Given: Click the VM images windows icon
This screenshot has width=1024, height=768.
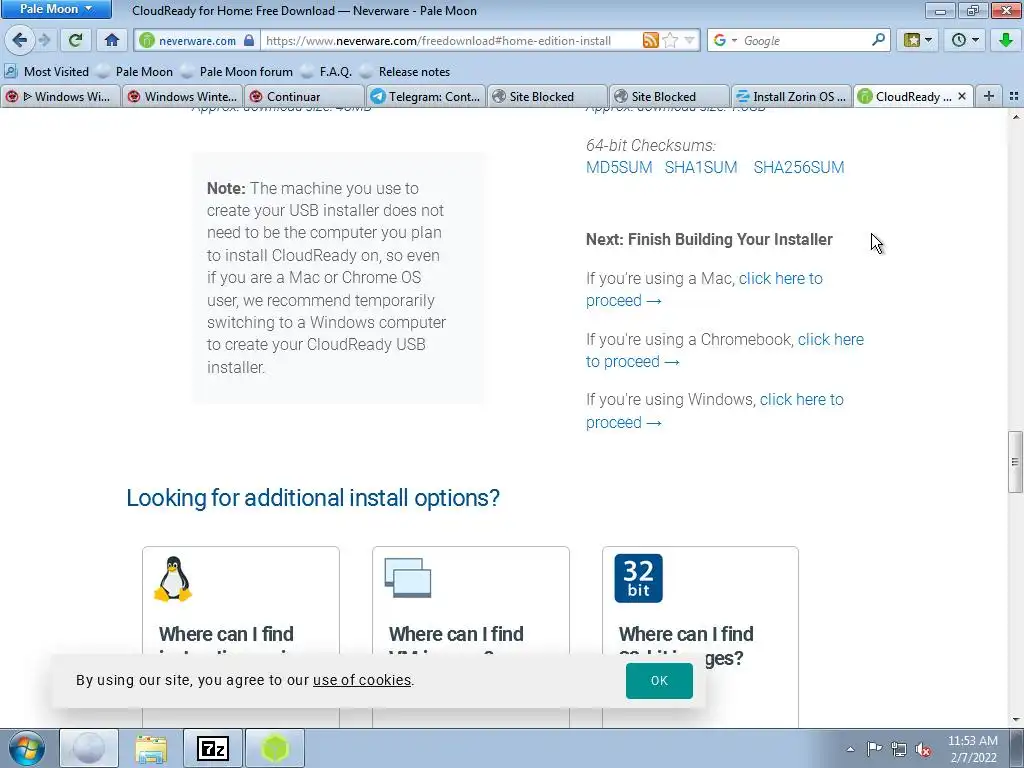Looking at the screenshot, I should click(x=408, y=577).
